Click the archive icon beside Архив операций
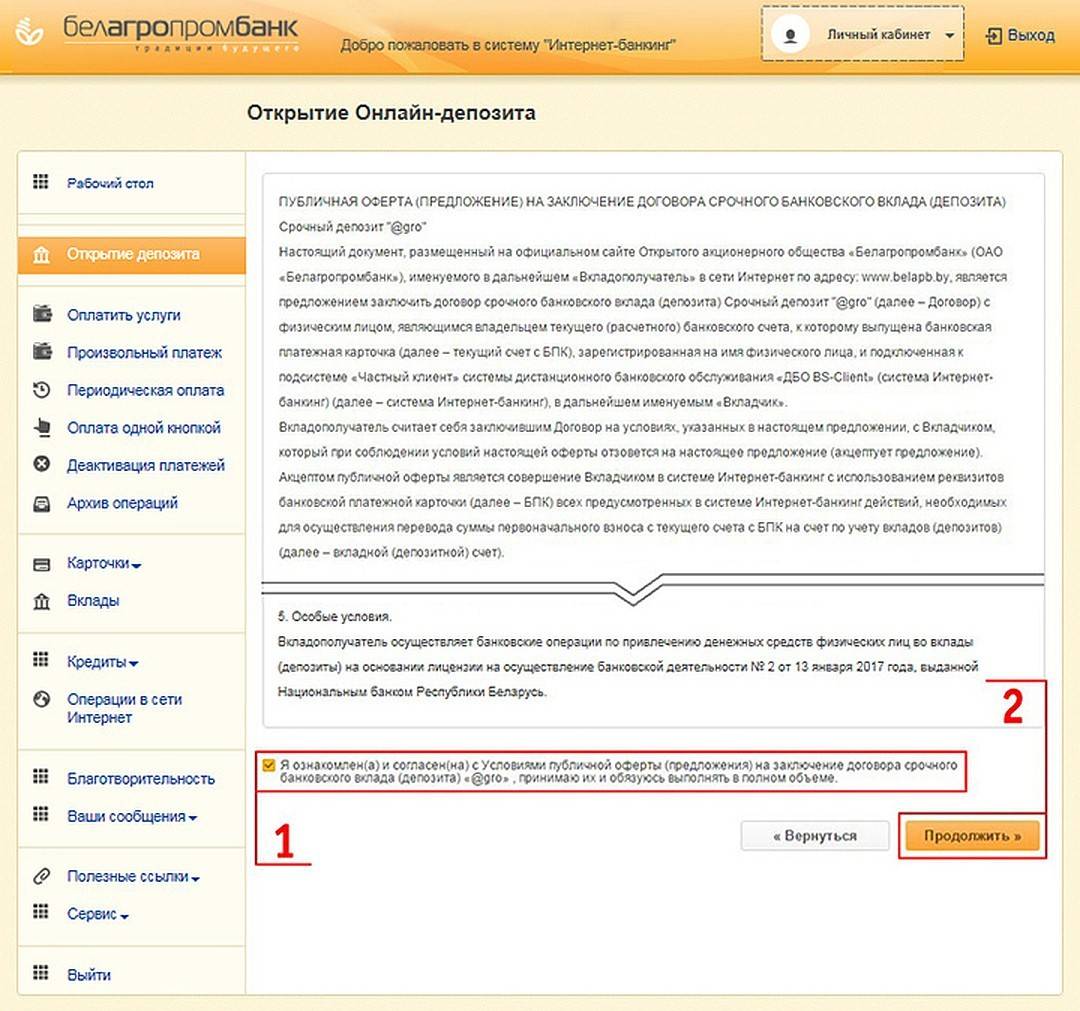Screen dimensions: 1080x1011 [x=41, y=503]
